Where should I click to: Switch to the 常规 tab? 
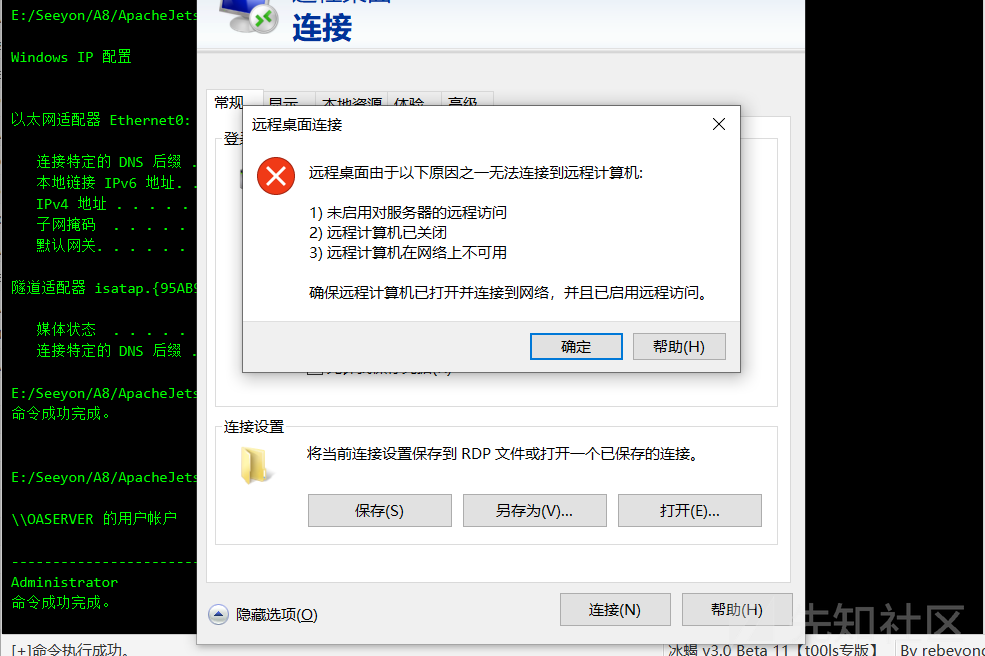tap(229, 101)
